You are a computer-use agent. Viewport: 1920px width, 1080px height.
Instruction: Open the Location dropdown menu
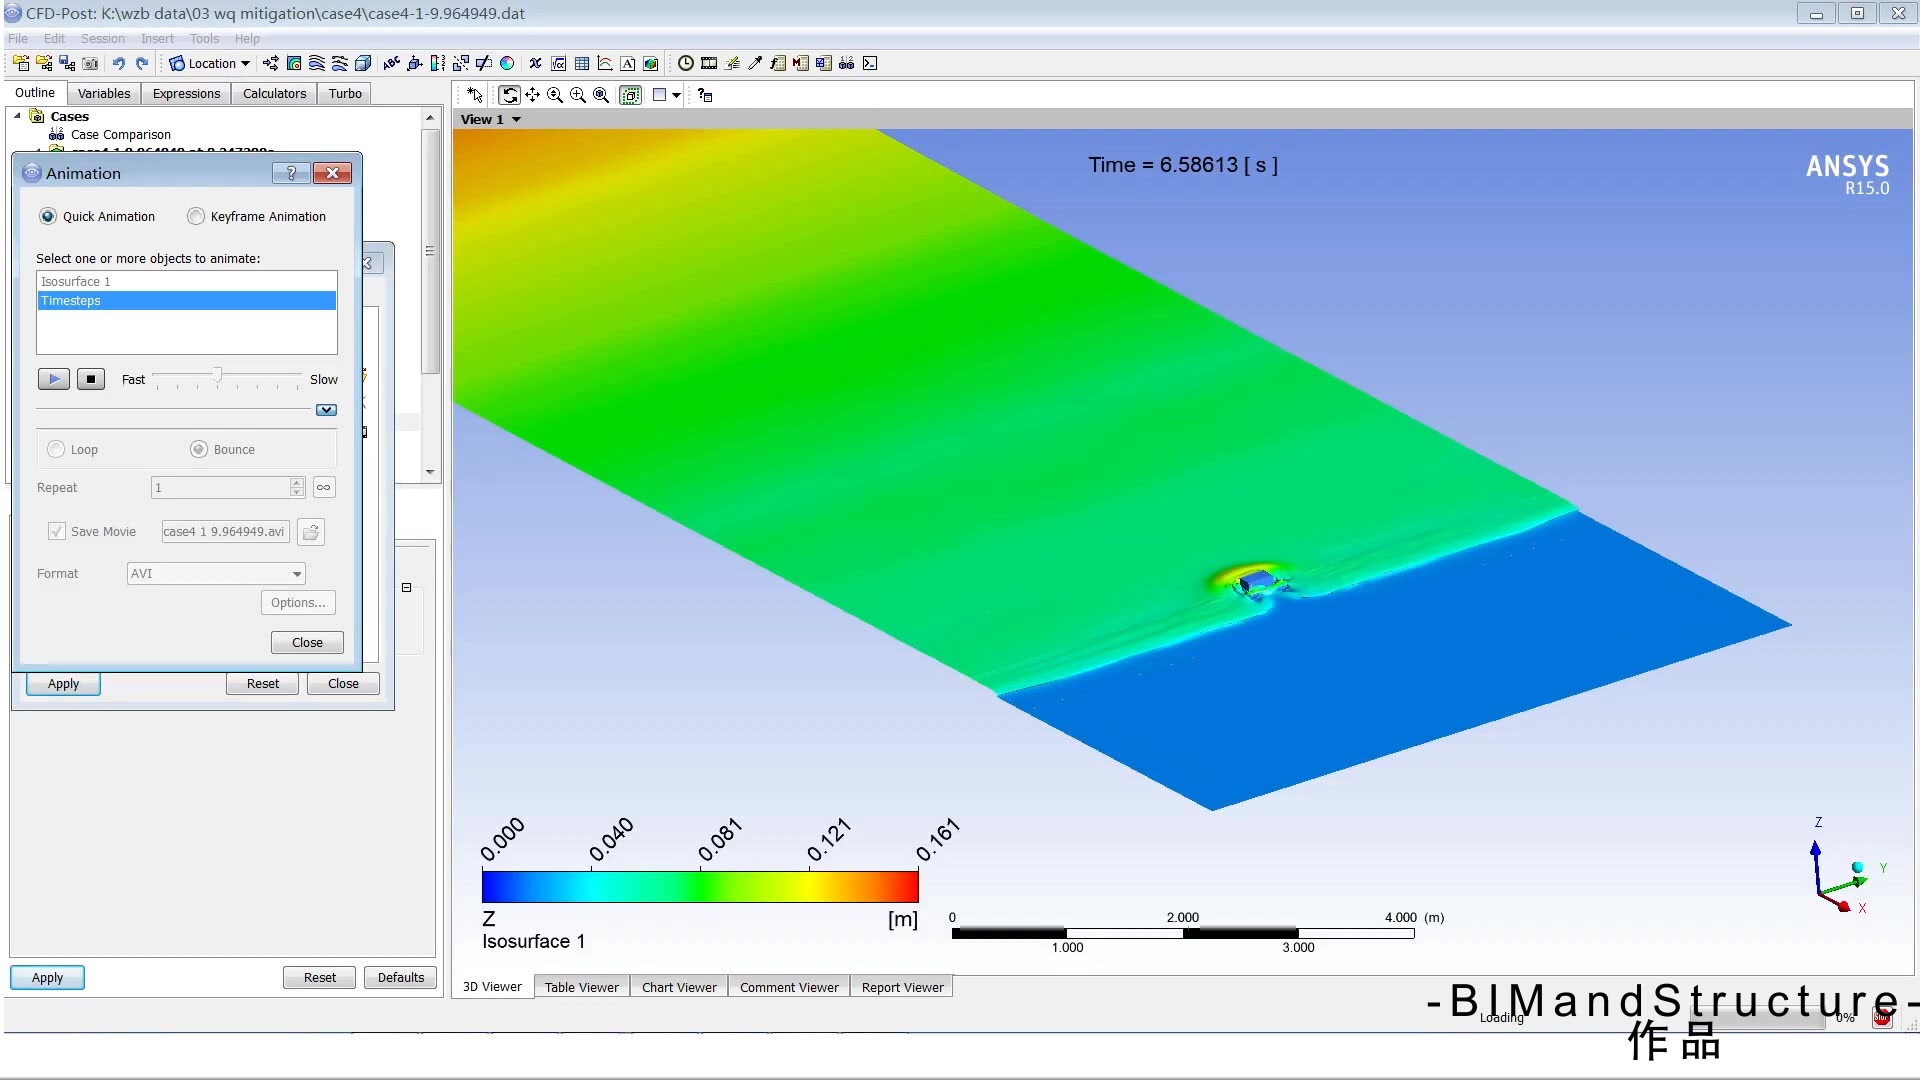[x=210, y=63]
